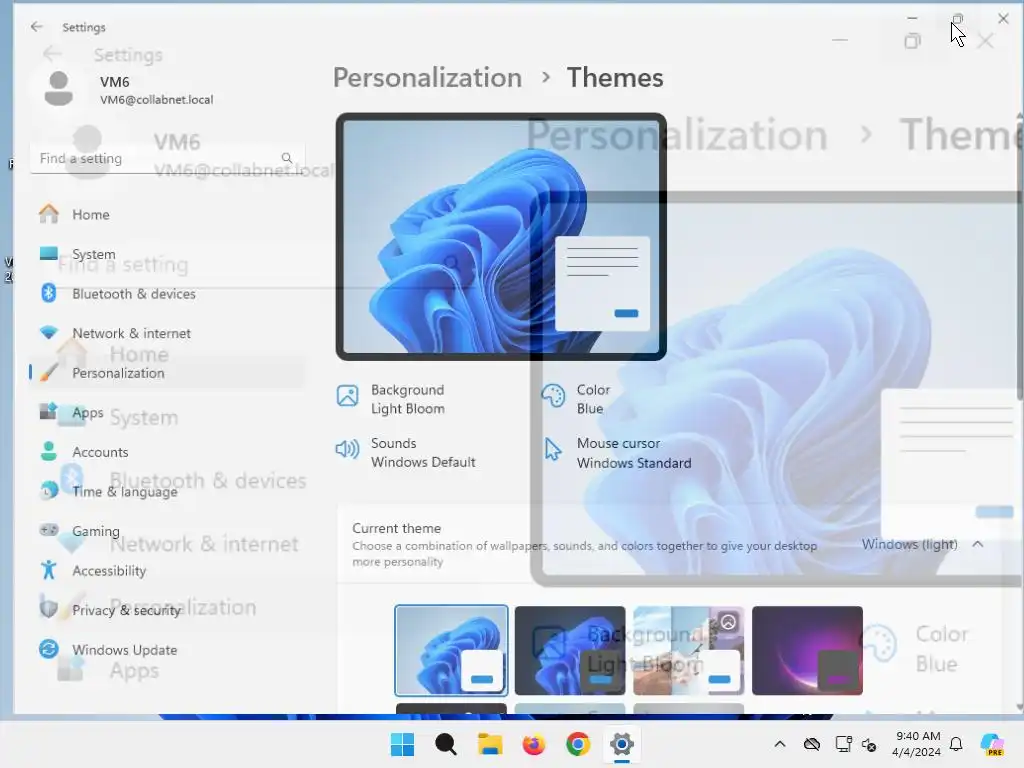Show hidden system tray icons
This screenshot has height=768, width=1024.
pos(780,744)
